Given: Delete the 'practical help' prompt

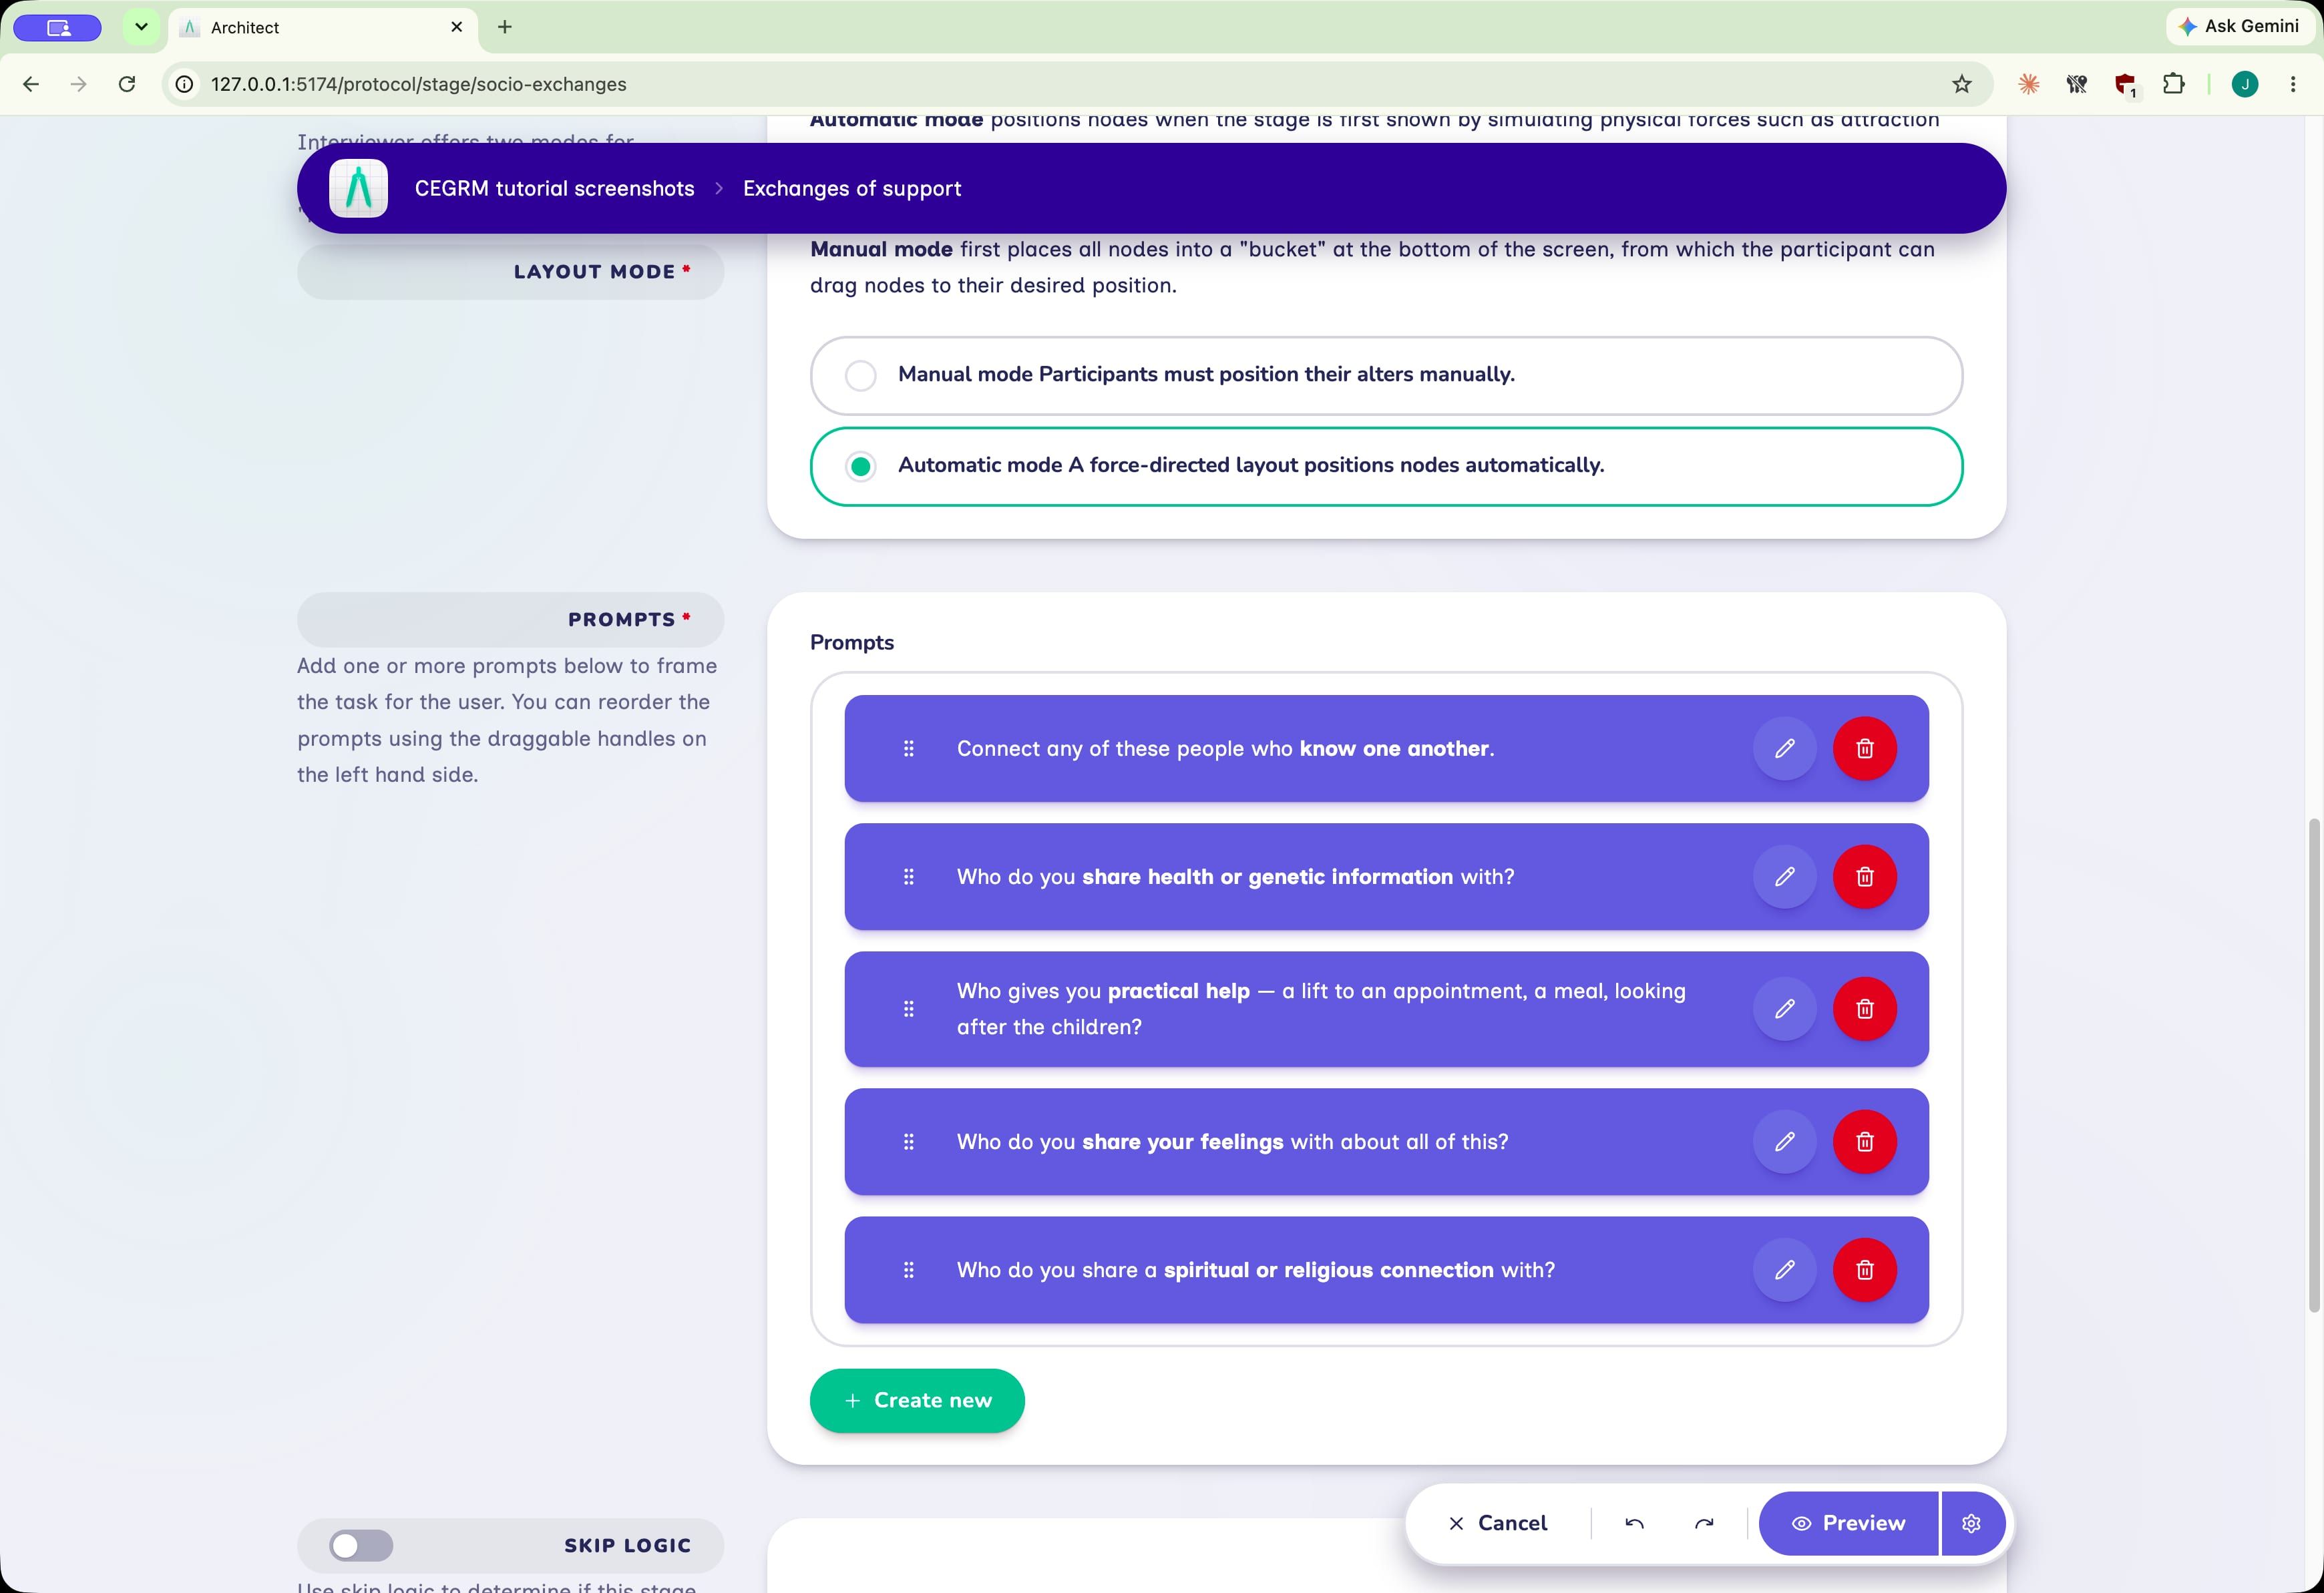Looking at the screenshot, I should click(x=1864, y=1008).
